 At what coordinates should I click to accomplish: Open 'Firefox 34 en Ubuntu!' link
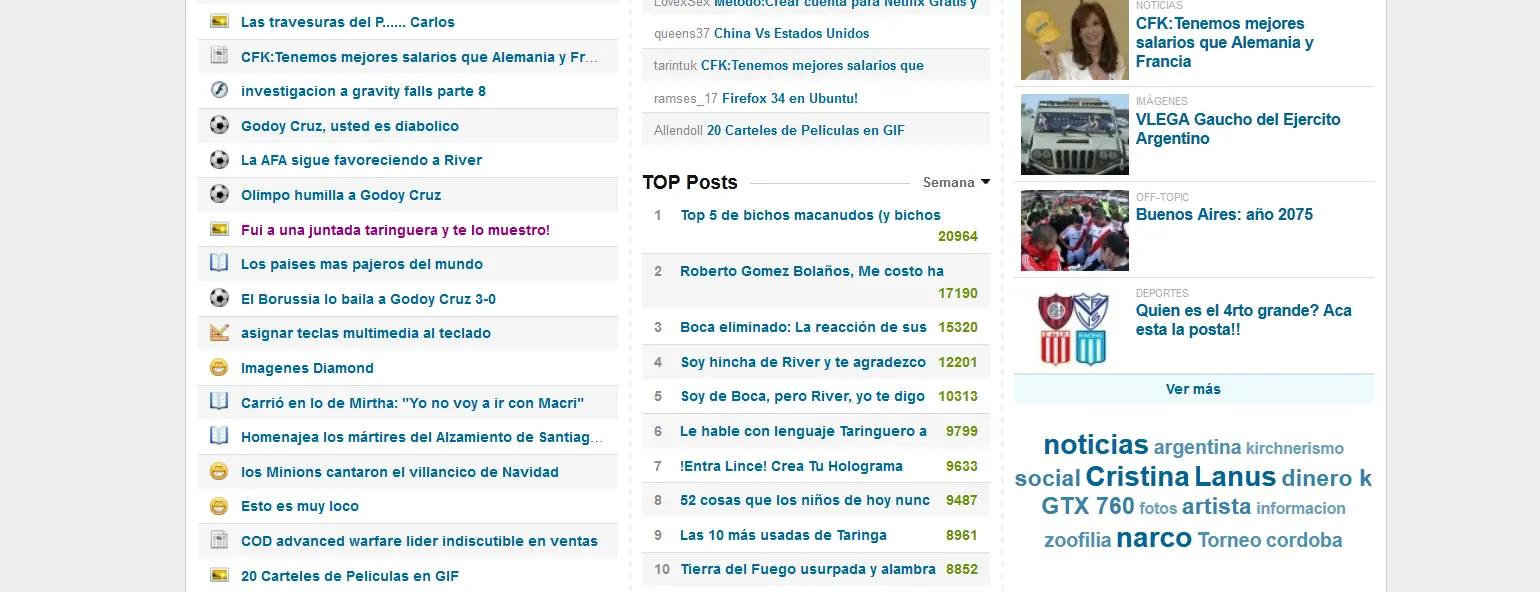pyautogui.click(x=790, y=98)
